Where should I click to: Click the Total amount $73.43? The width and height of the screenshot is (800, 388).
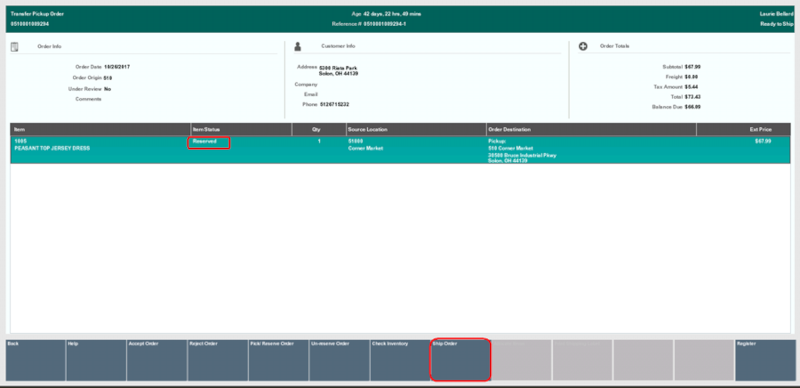(693, 97)
